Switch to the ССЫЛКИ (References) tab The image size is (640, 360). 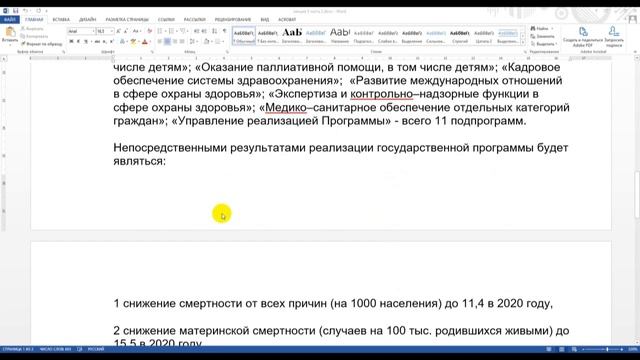[166, 20]
